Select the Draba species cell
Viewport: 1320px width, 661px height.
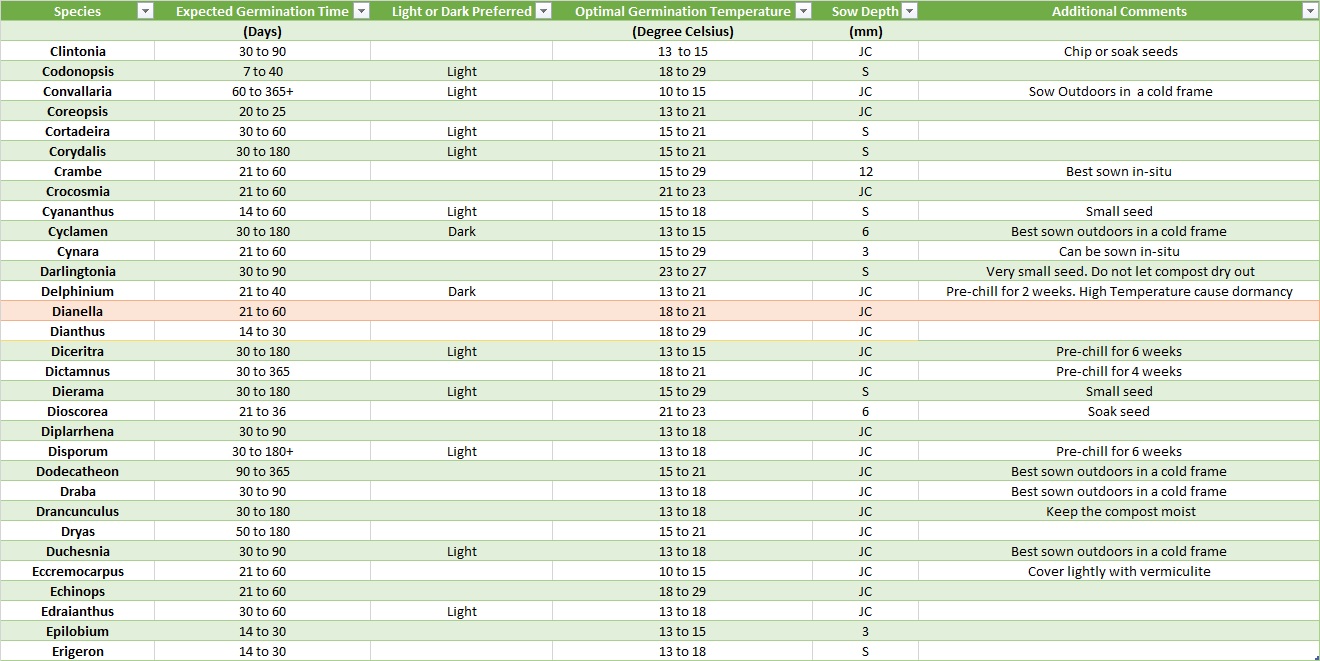tap(78, 491)
